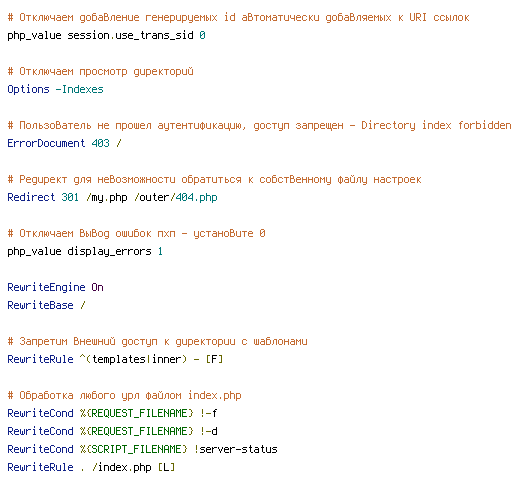Click the %{SCRIPT_FILENAME} variable
The image size is (520, 484).
[x=134, y=449]
